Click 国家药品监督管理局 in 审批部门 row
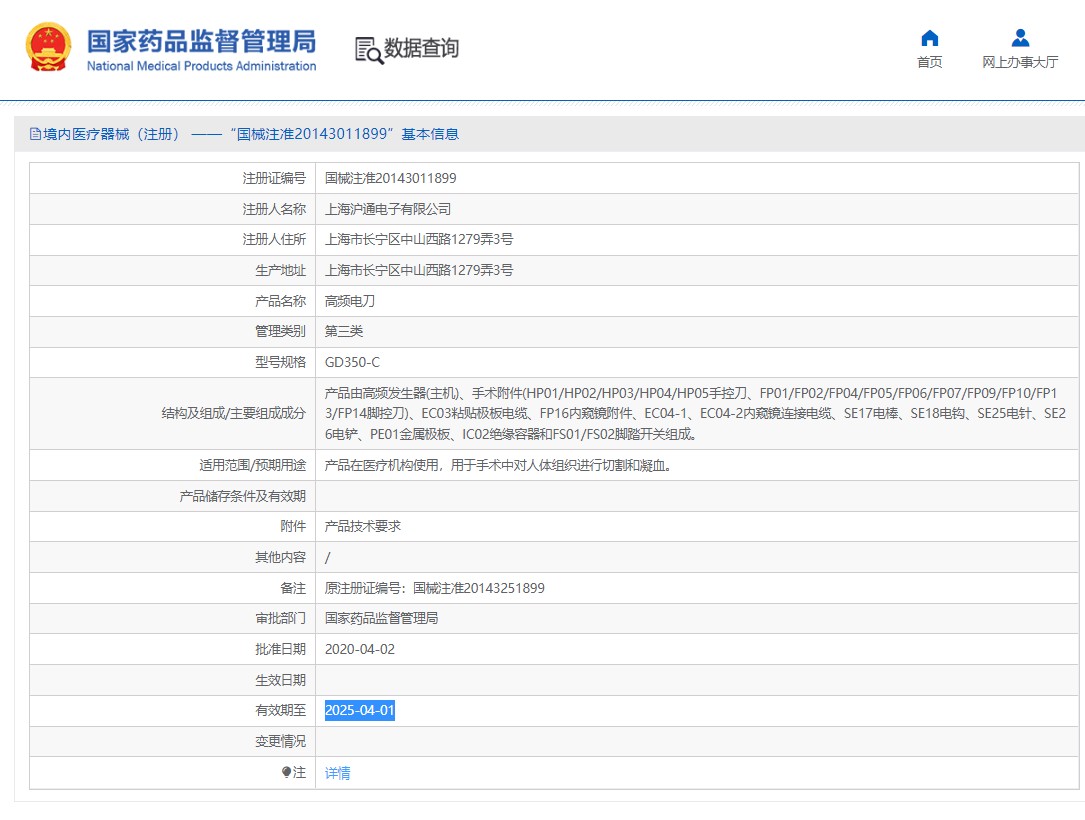 381,619
